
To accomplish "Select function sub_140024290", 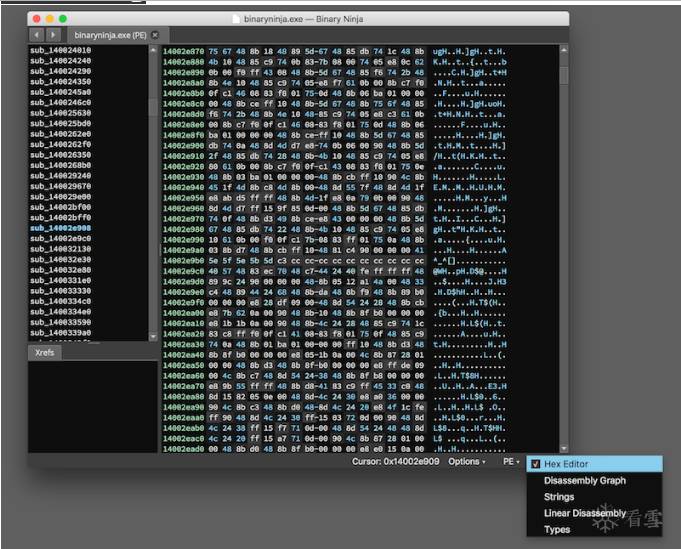I will point(60,71).
